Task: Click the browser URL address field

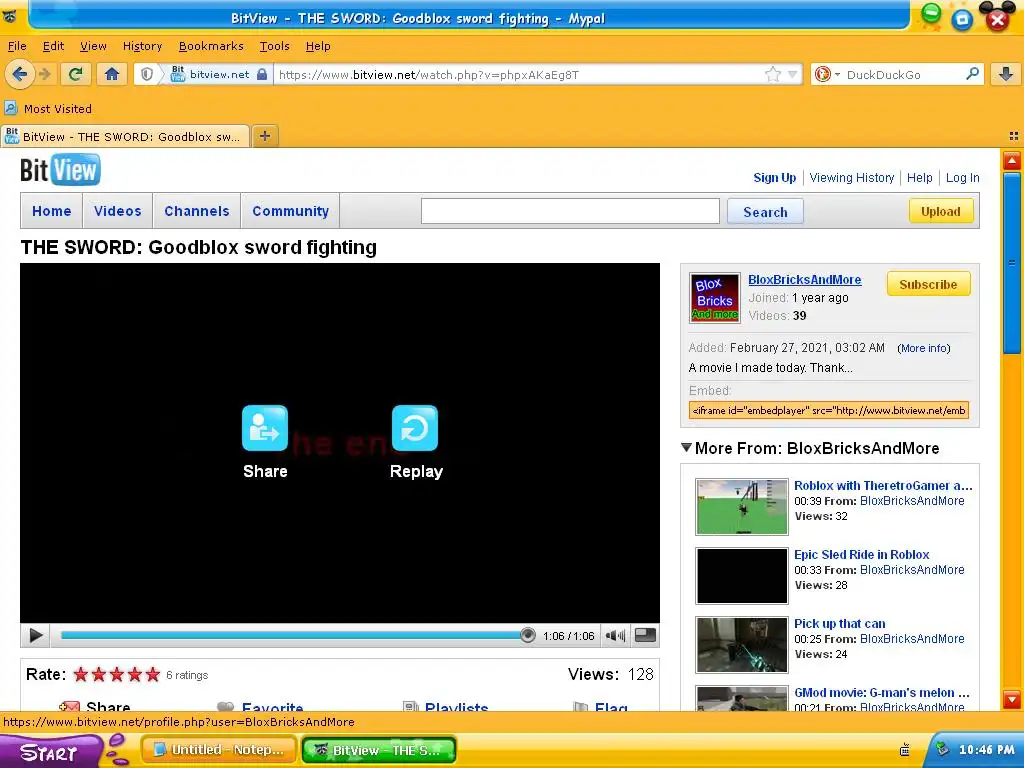Action: [519, 74]
